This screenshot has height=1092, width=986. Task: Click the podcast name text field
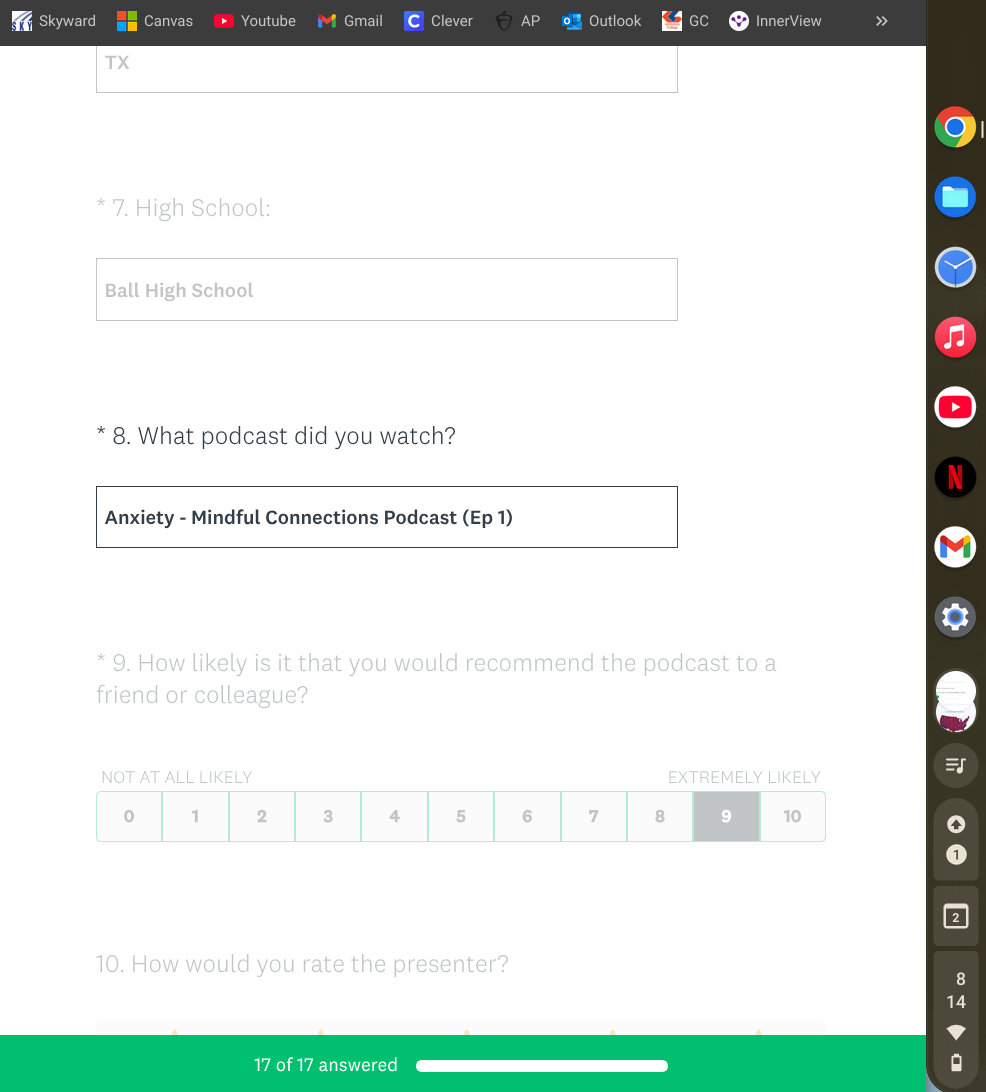(x=386, y=517)
